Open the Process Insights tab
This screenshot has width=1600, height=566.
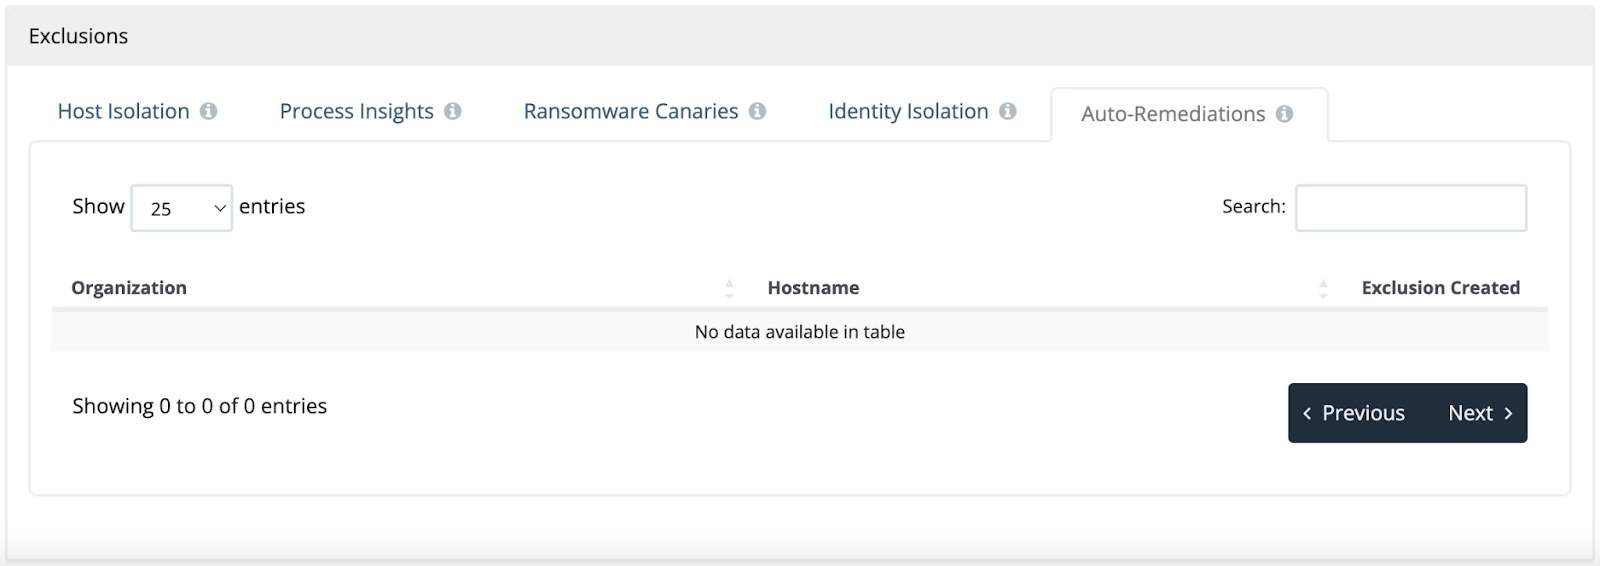(356, 111)
